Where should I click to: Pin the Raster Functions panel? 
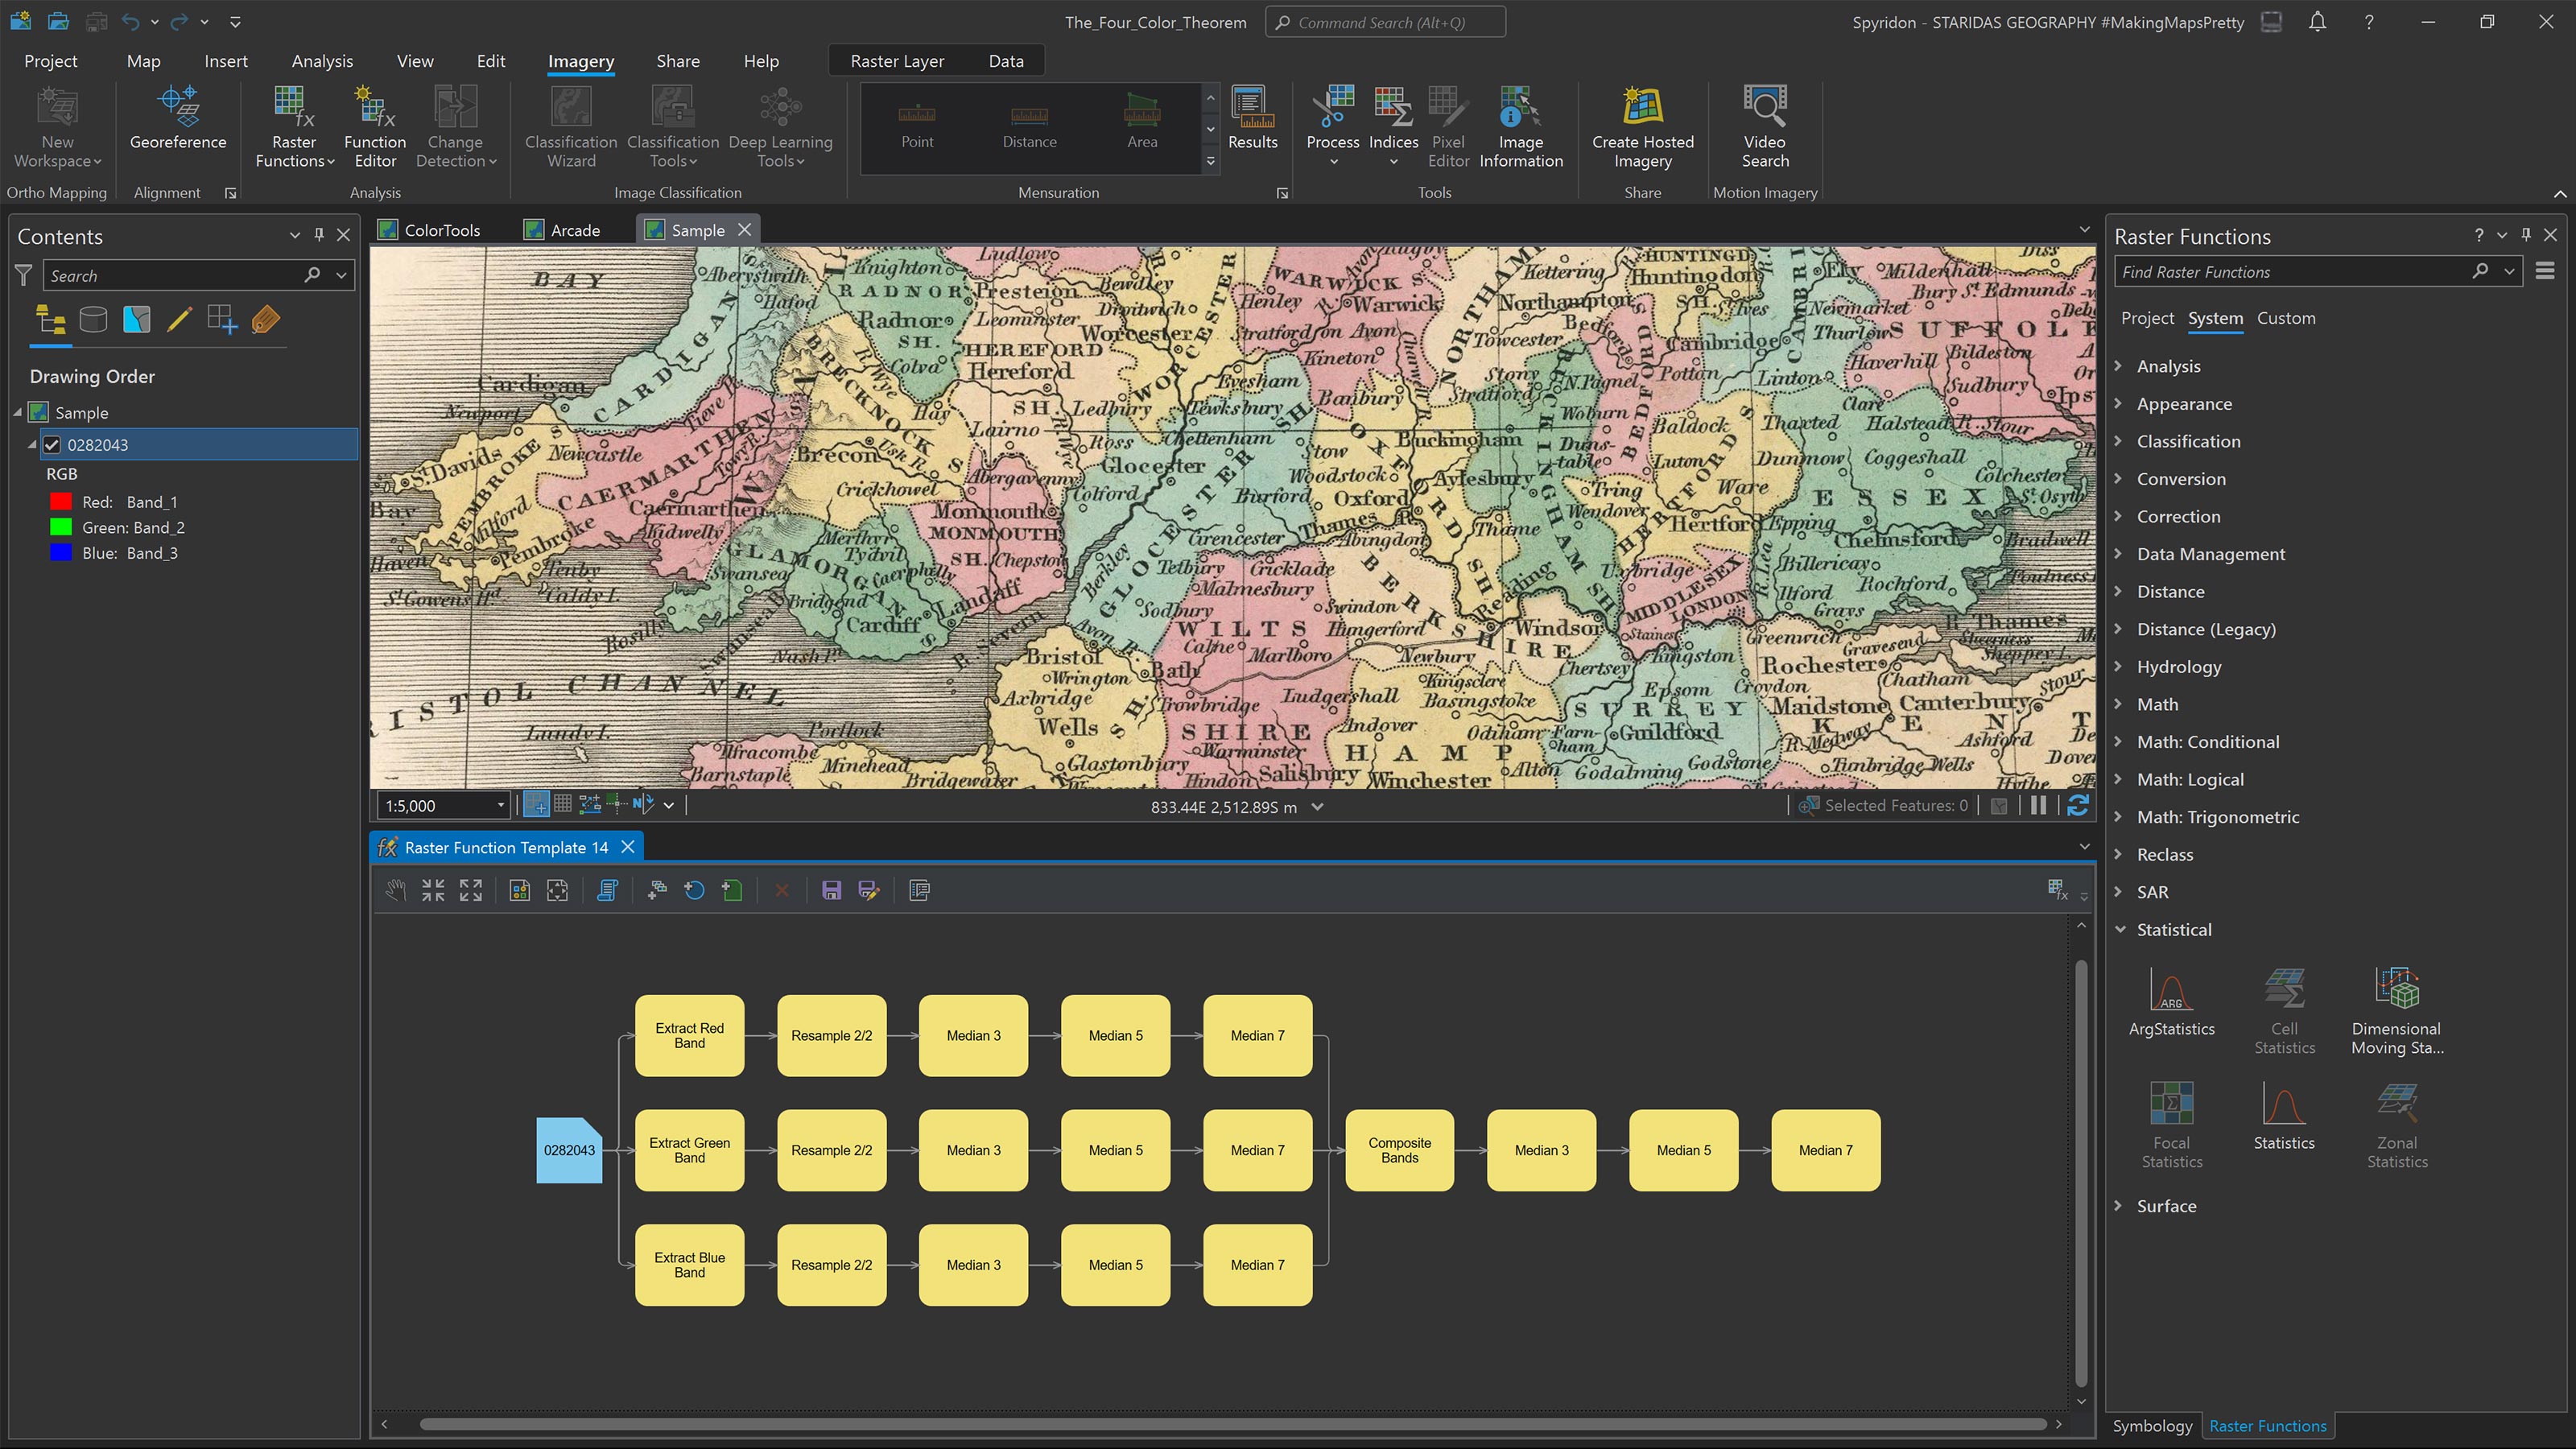2526,235
